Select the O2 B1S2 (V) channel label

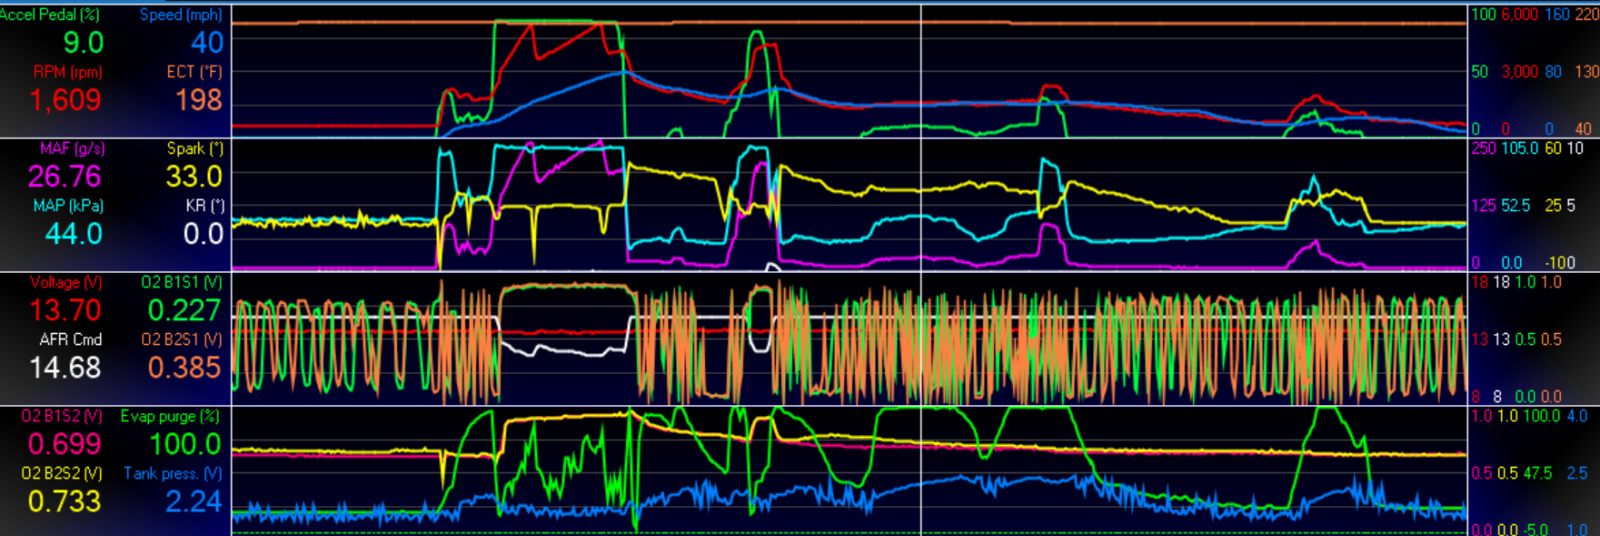coord(62,416)
